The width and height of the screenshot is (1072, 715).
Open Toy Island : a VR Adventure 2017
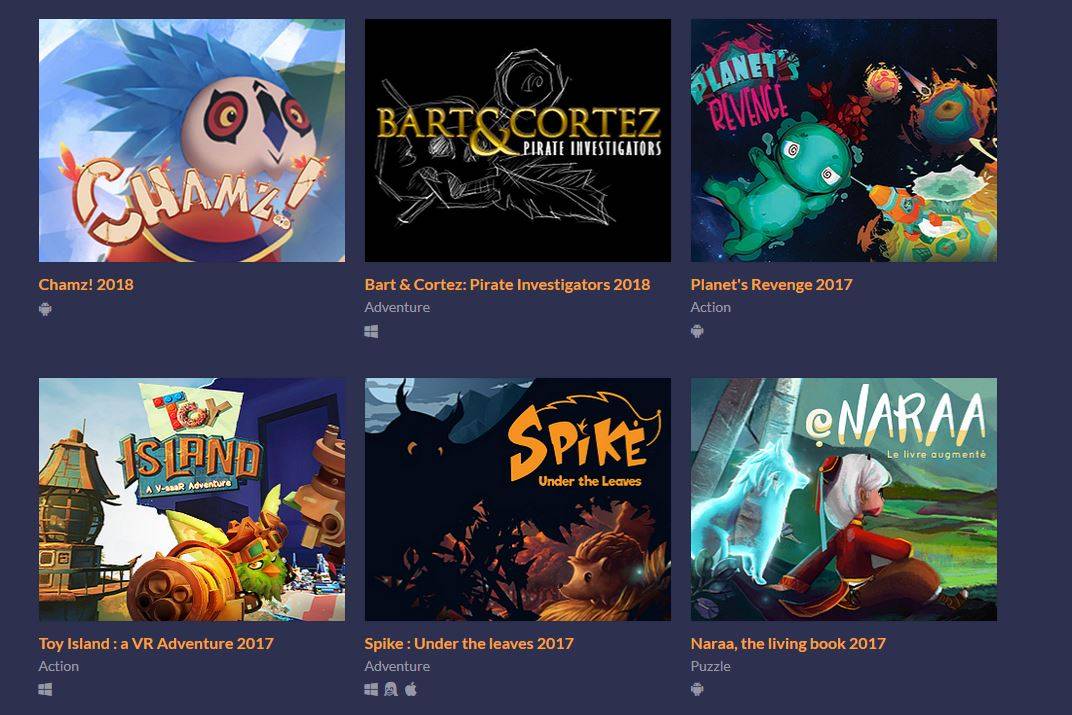tap(156, 643)
